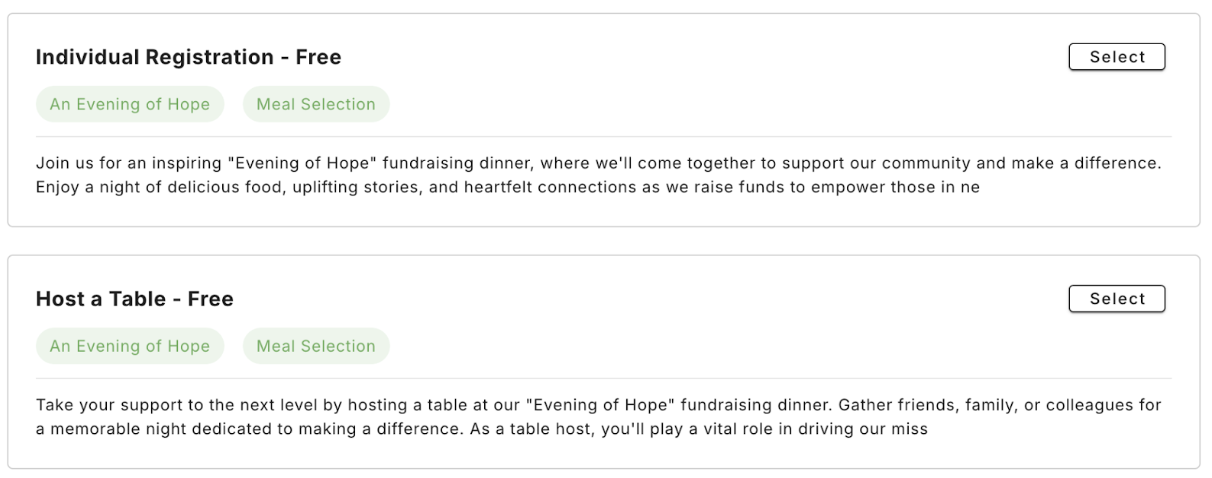Screen dimensions: 1212x478
Task: Click the 'Individual Registration - Free' heading
Action: [188, 58]
